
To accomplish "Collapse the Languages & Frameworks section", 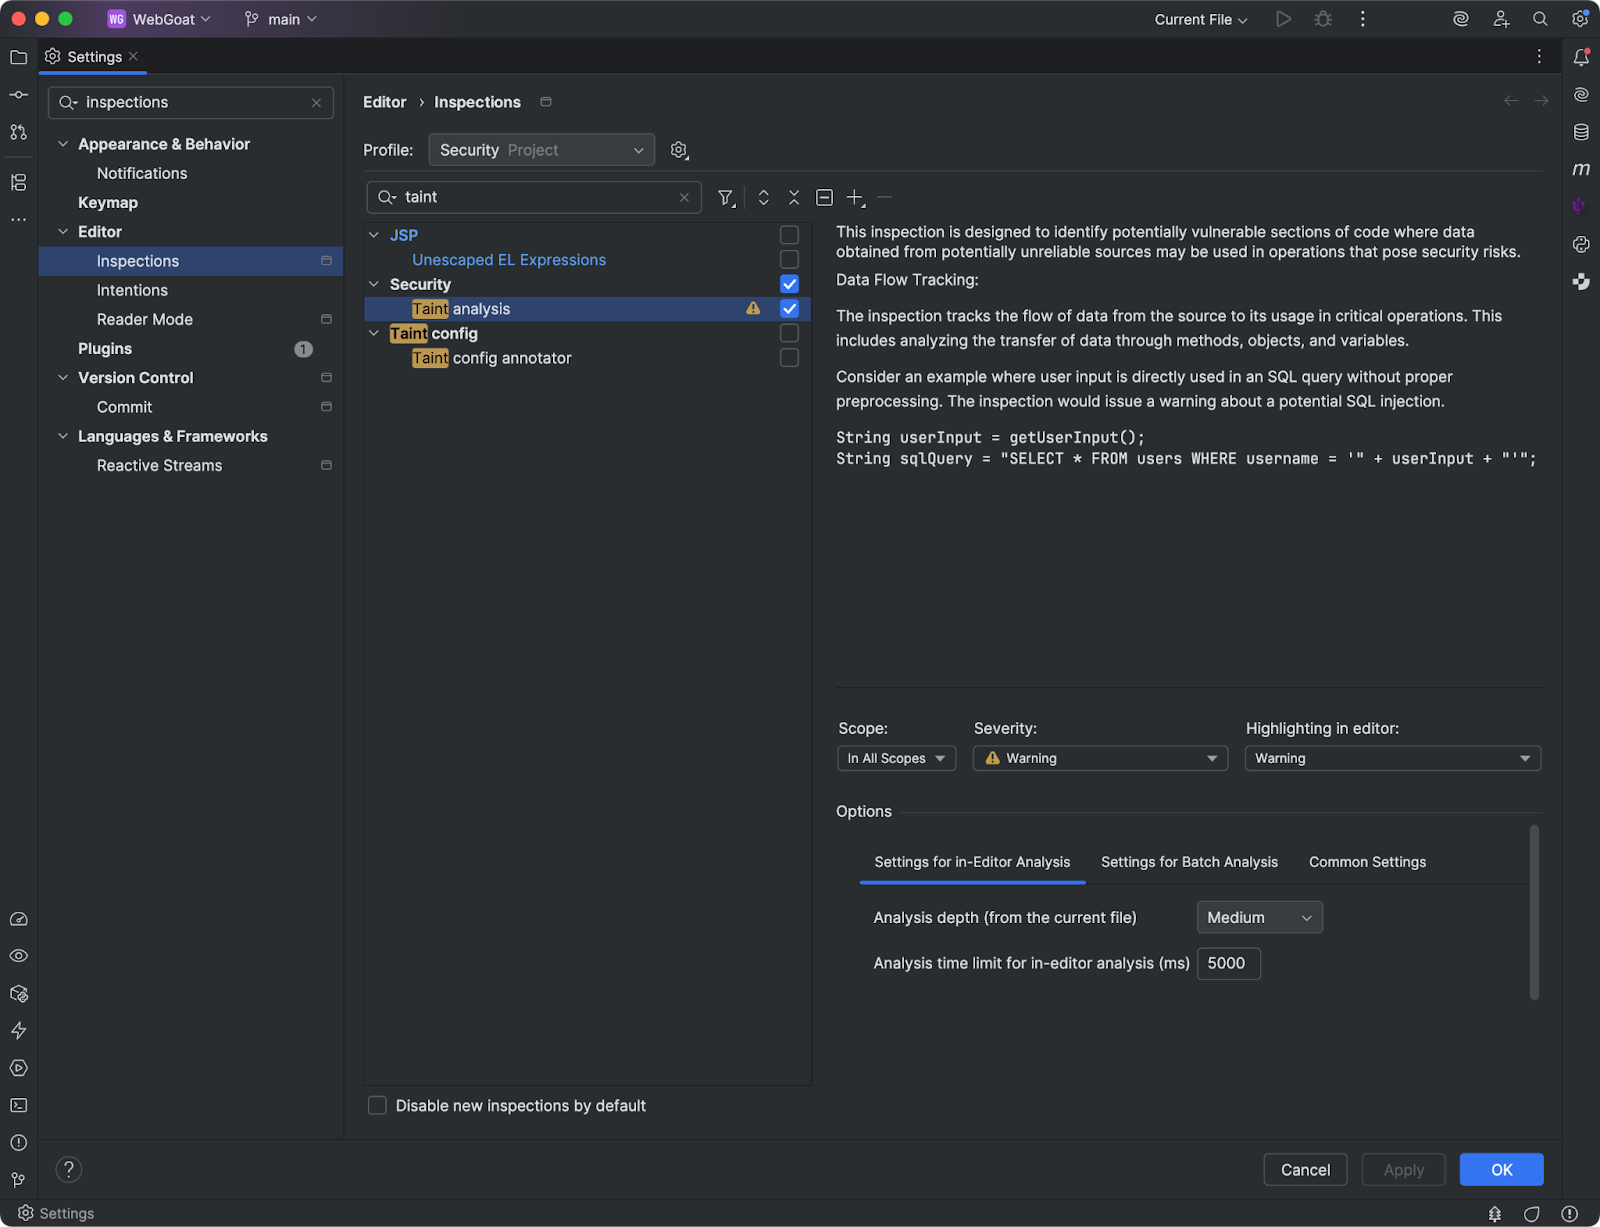I will coord(63,436).
